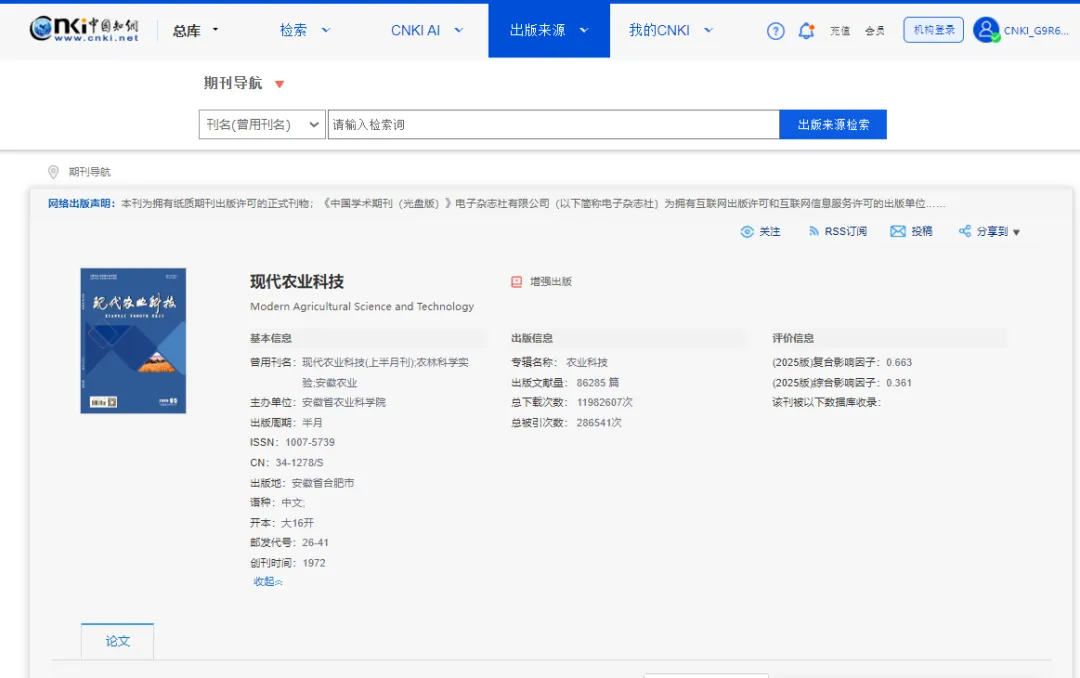Expand the red 期刊导航 triangle
Viewport: 1080px width, 678px height.
coord(280,84)
